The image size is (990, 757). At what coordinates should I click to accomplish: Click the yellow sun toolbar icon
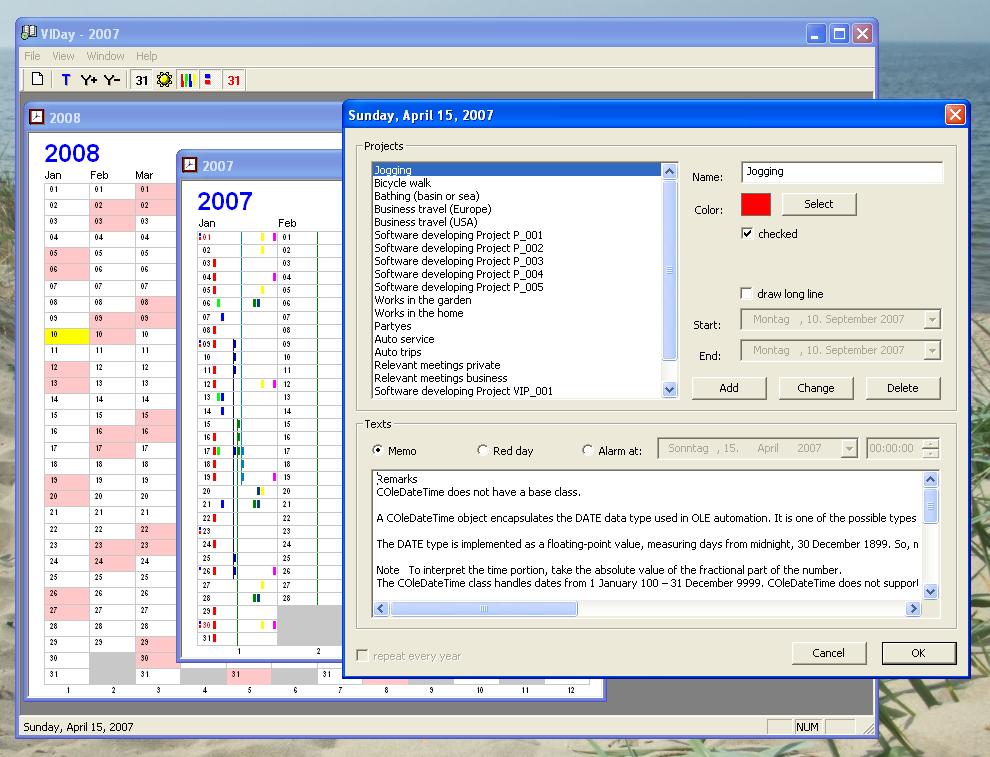pos(164,80)
